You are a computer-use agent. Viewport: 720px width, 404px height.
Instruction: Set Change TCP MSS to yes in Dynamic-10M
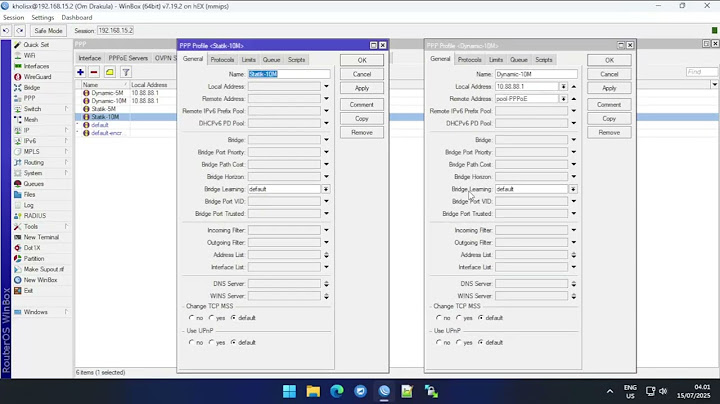[x=459, y=318]
